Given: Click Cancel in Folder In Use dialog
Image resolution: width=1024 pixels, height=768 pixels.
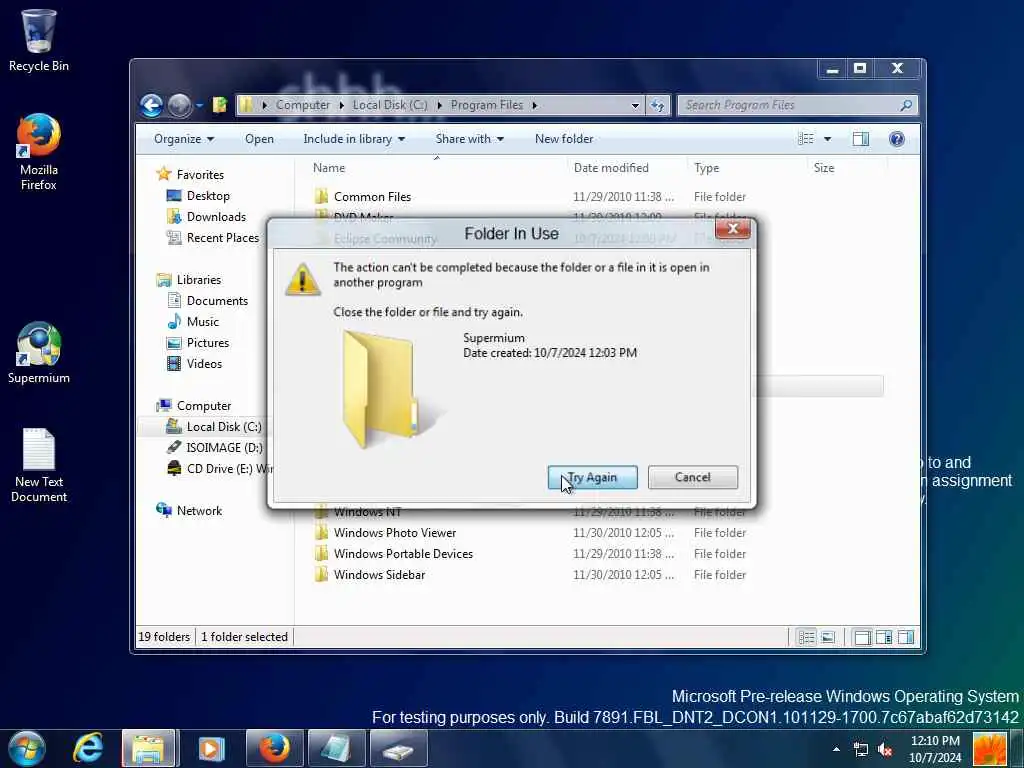Looking at the screenshot, I should point(693,477).
